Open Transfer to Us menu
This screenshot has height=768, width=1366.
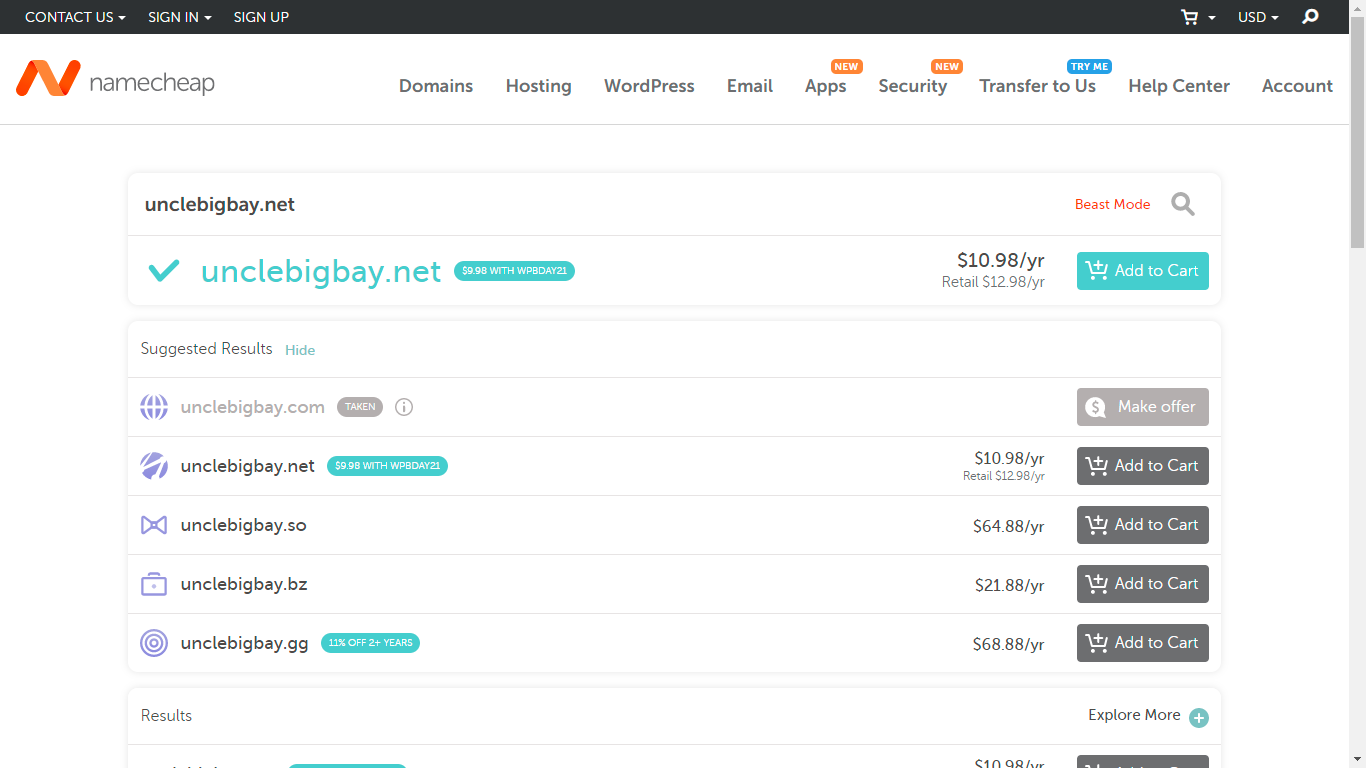pos(1038,86)
